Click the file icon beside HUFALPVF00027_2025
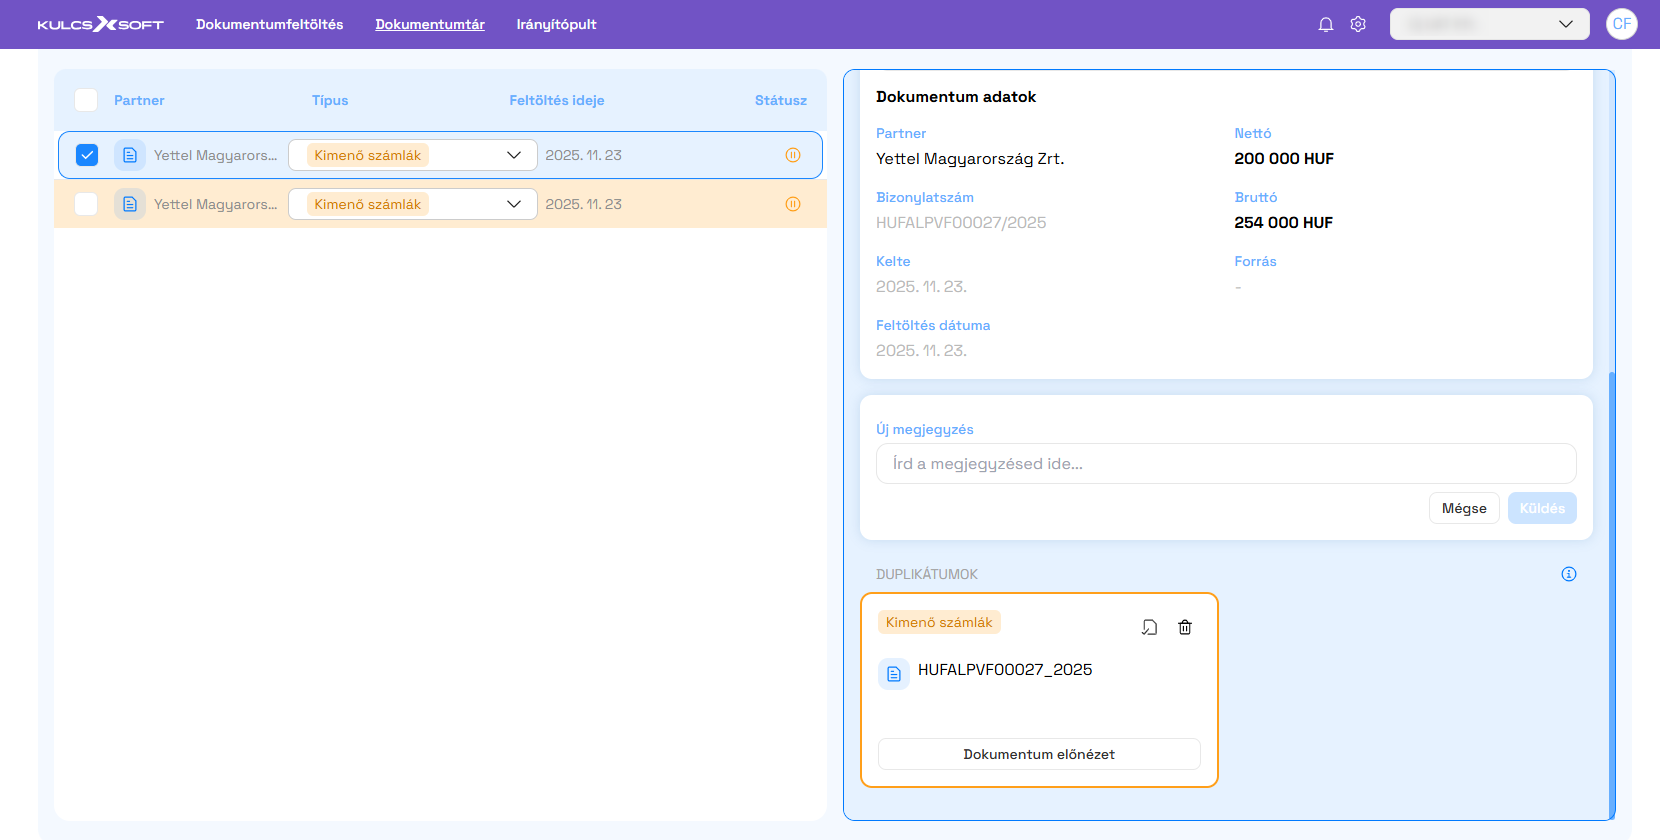1660x840 pixels. 894,674
